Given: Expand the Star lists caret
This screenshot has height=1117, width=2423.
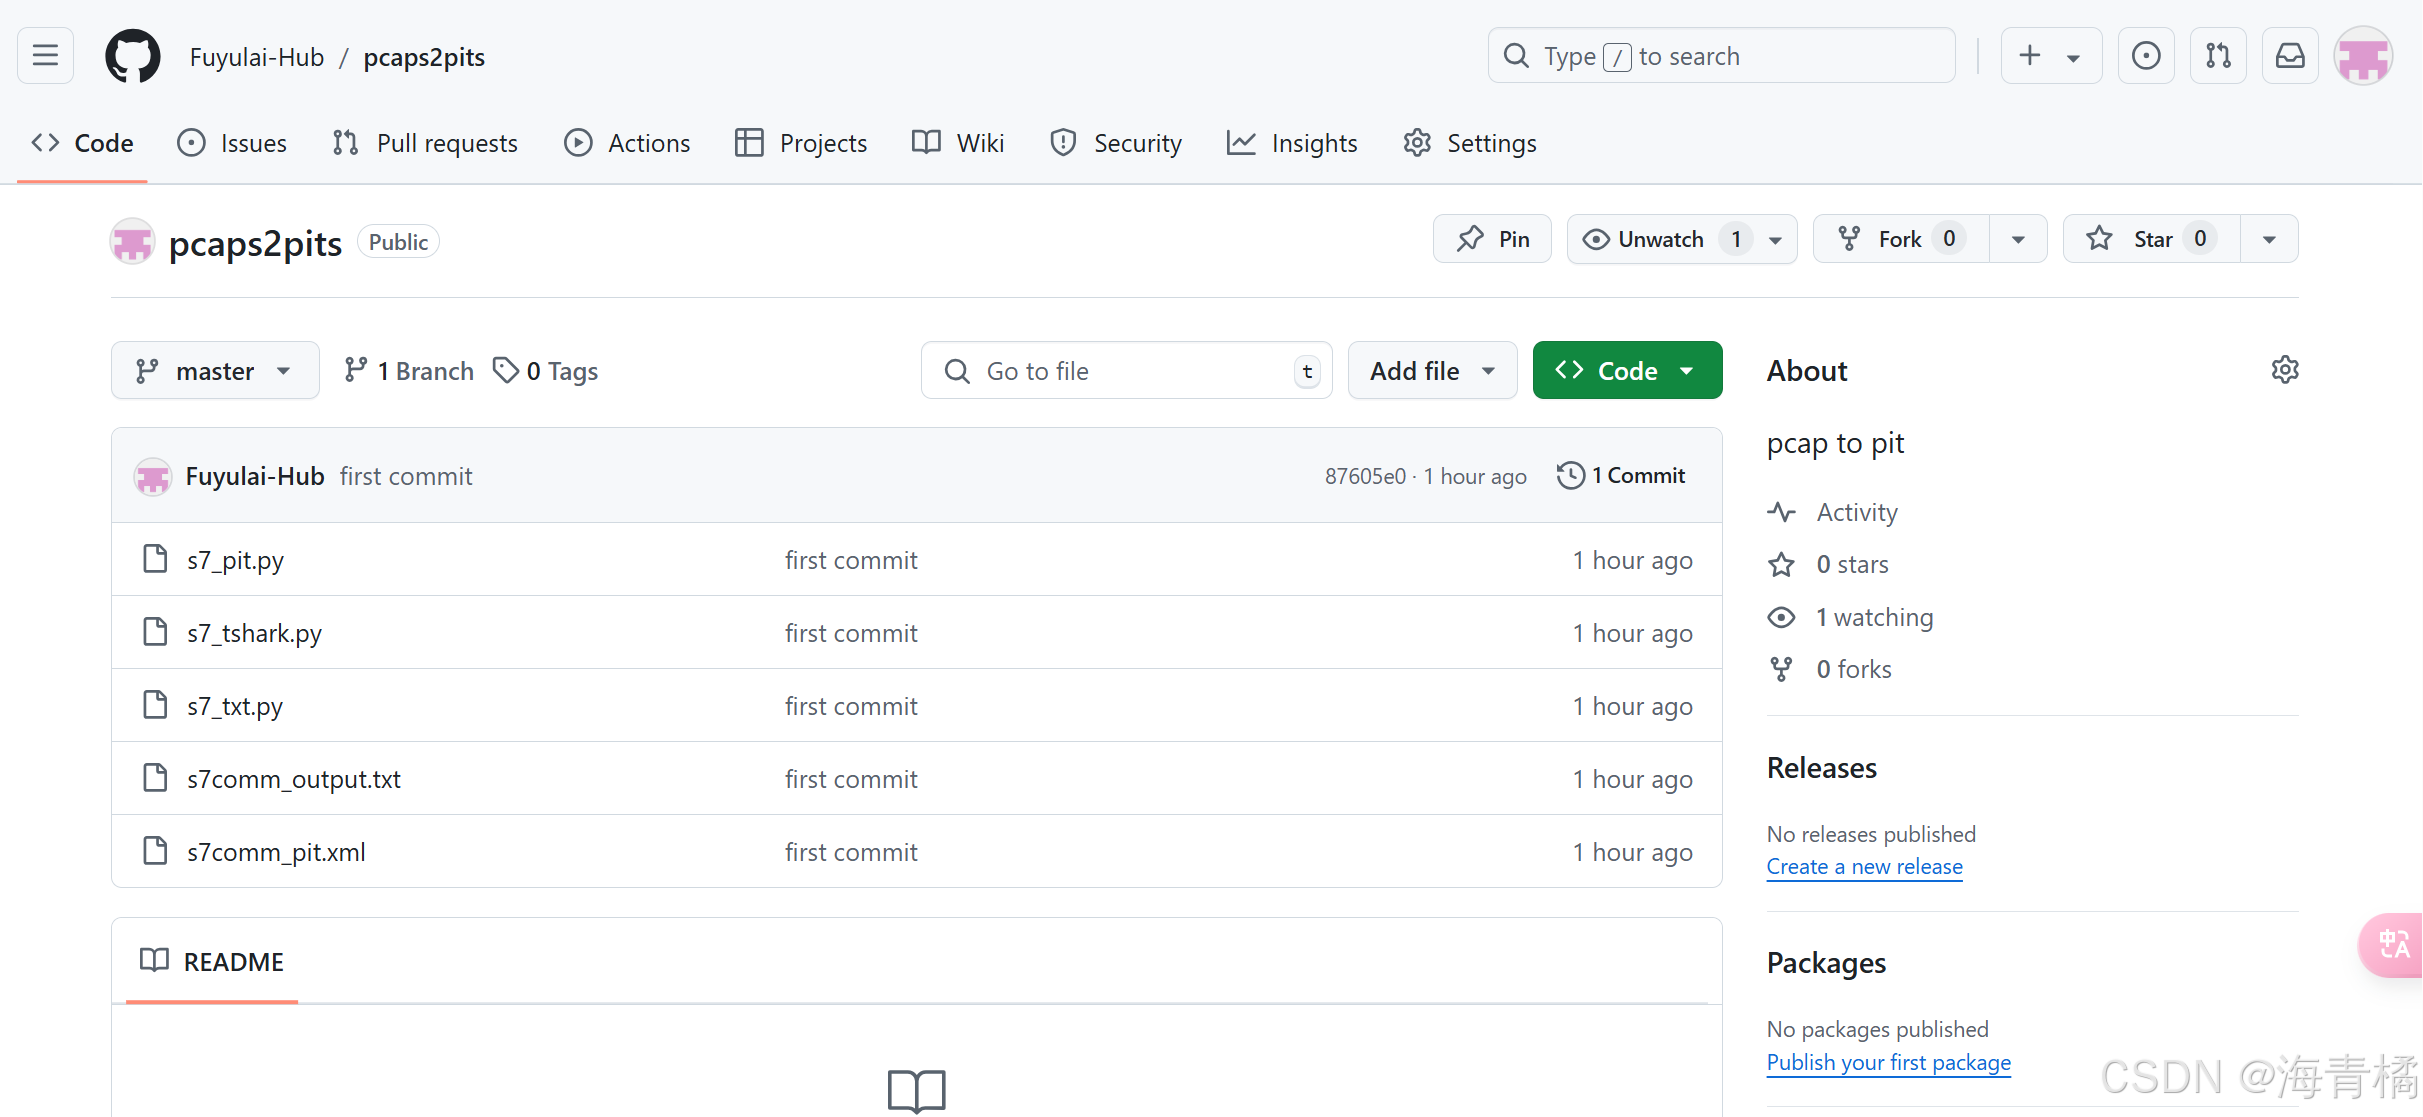Looking at the screenshot, I should click(2269, 239).
